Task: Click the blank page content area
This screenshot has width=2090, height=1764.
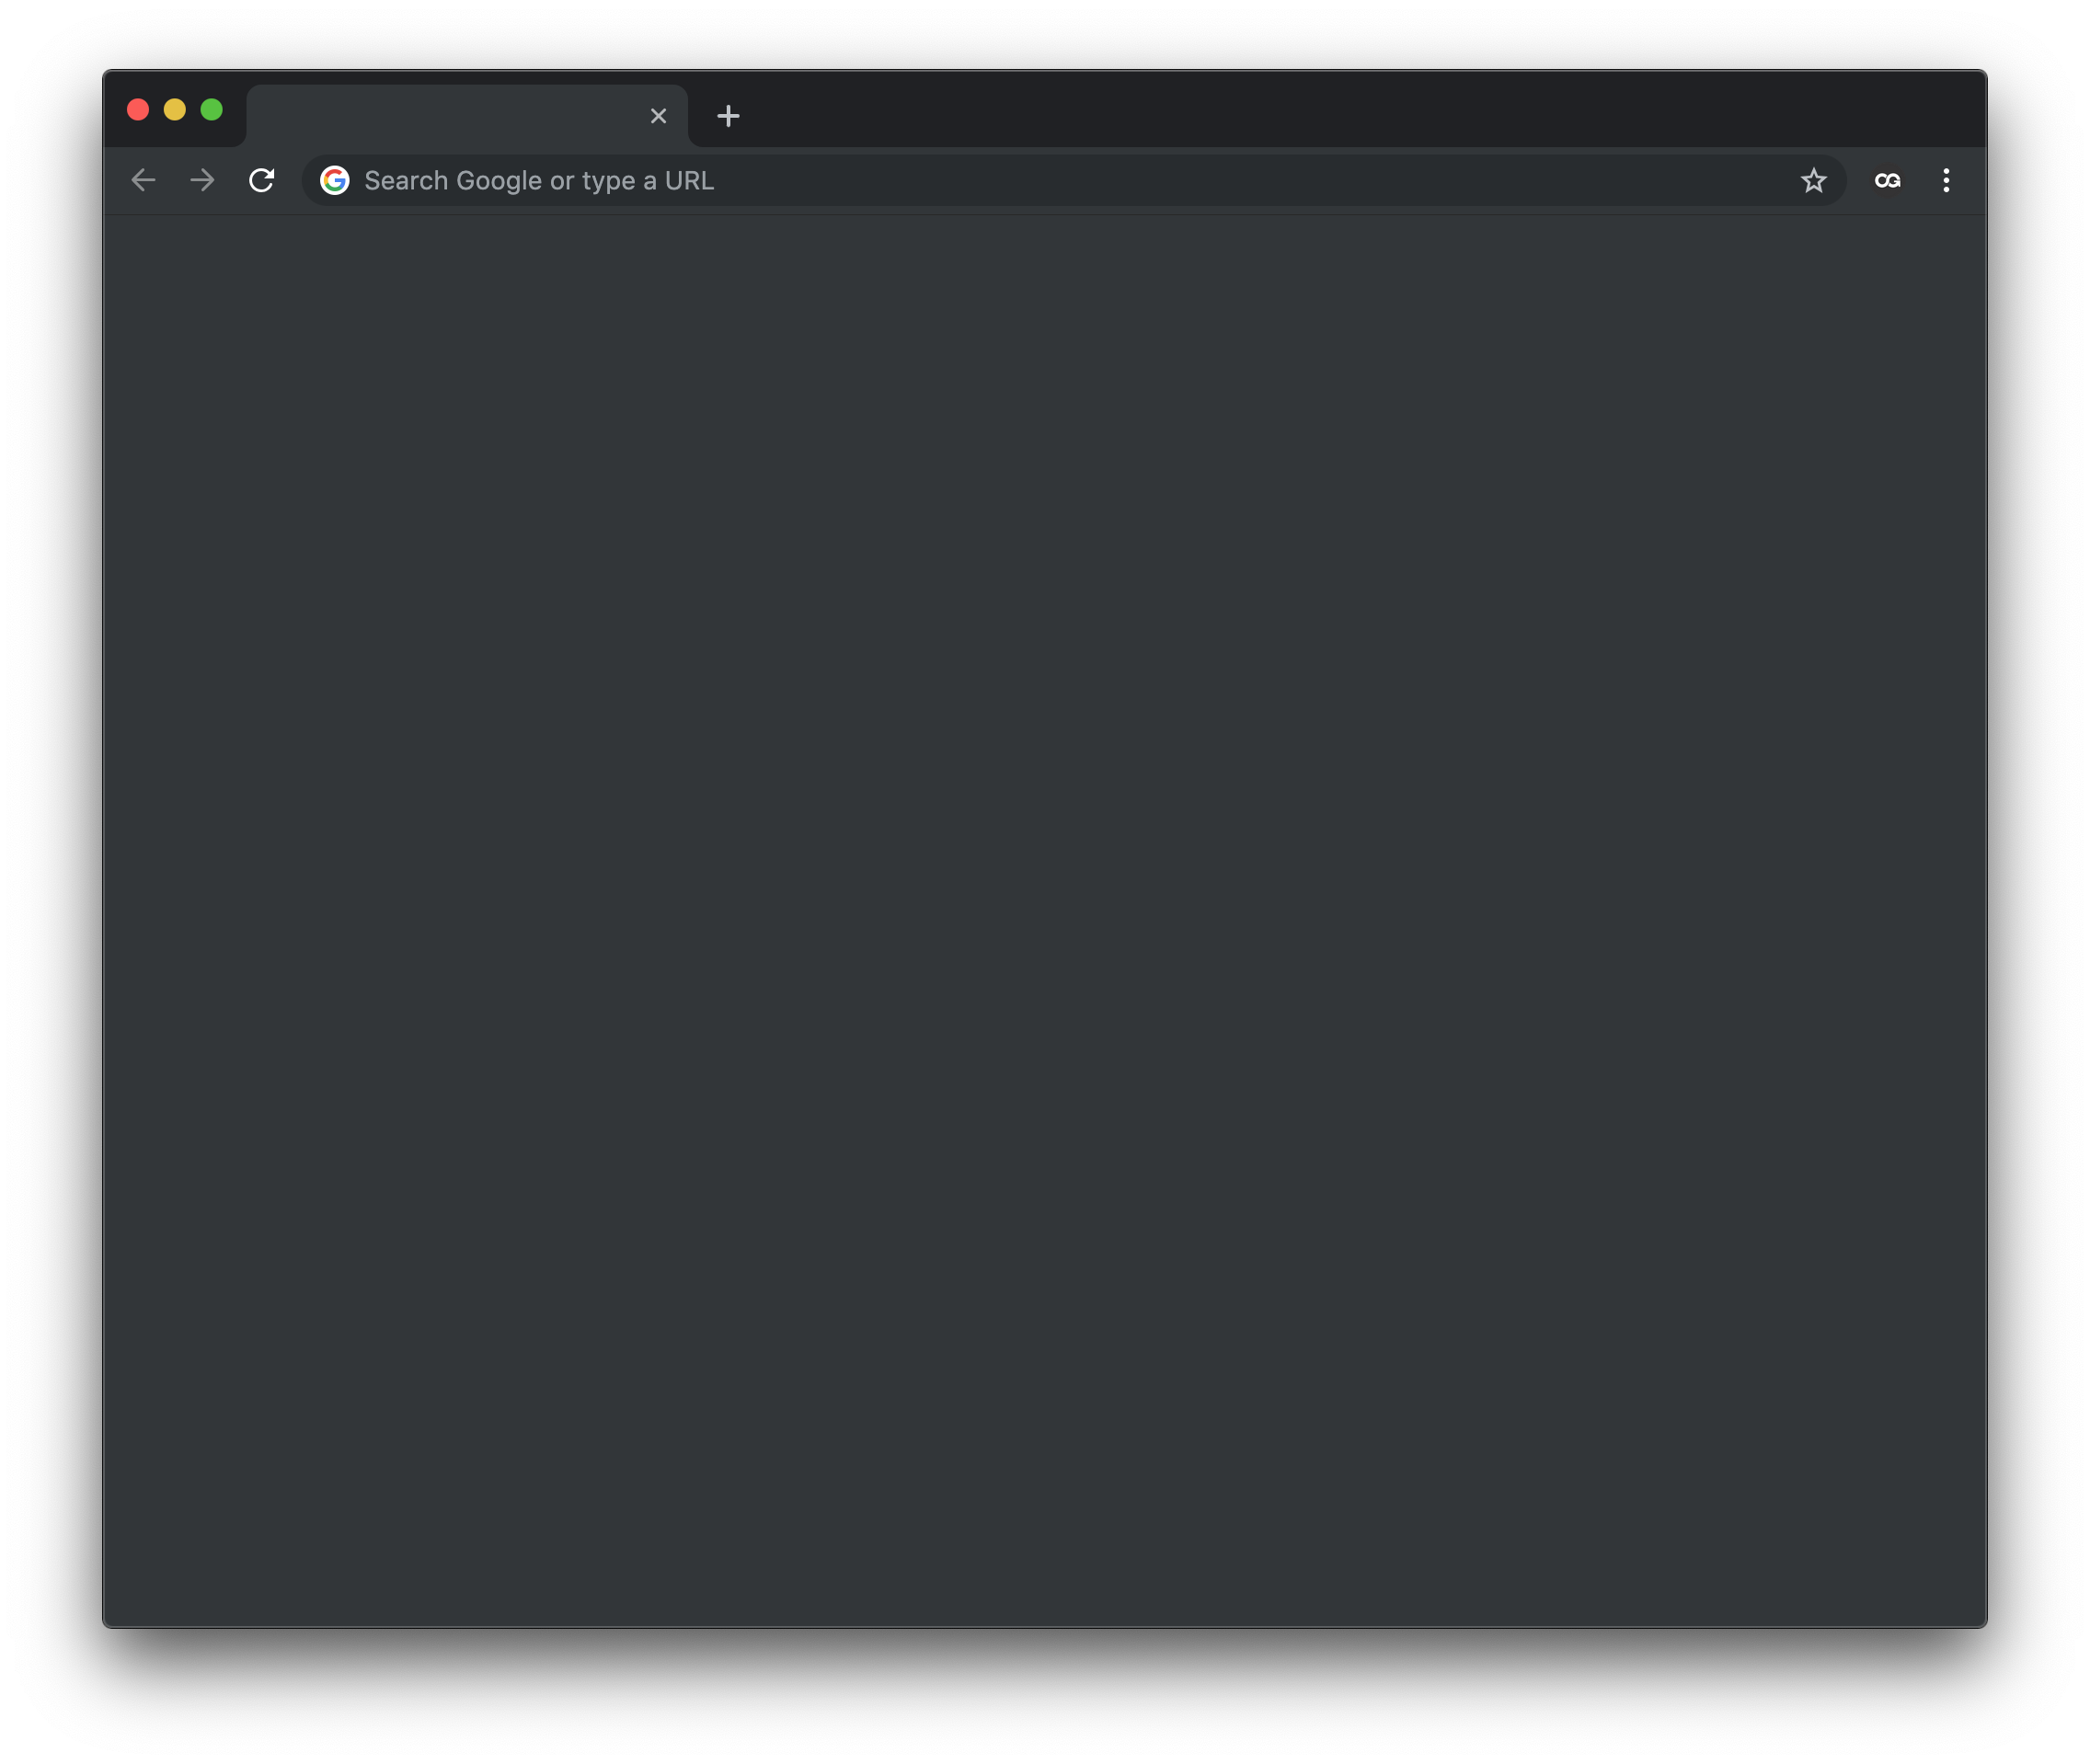Action: [1044, 900]
